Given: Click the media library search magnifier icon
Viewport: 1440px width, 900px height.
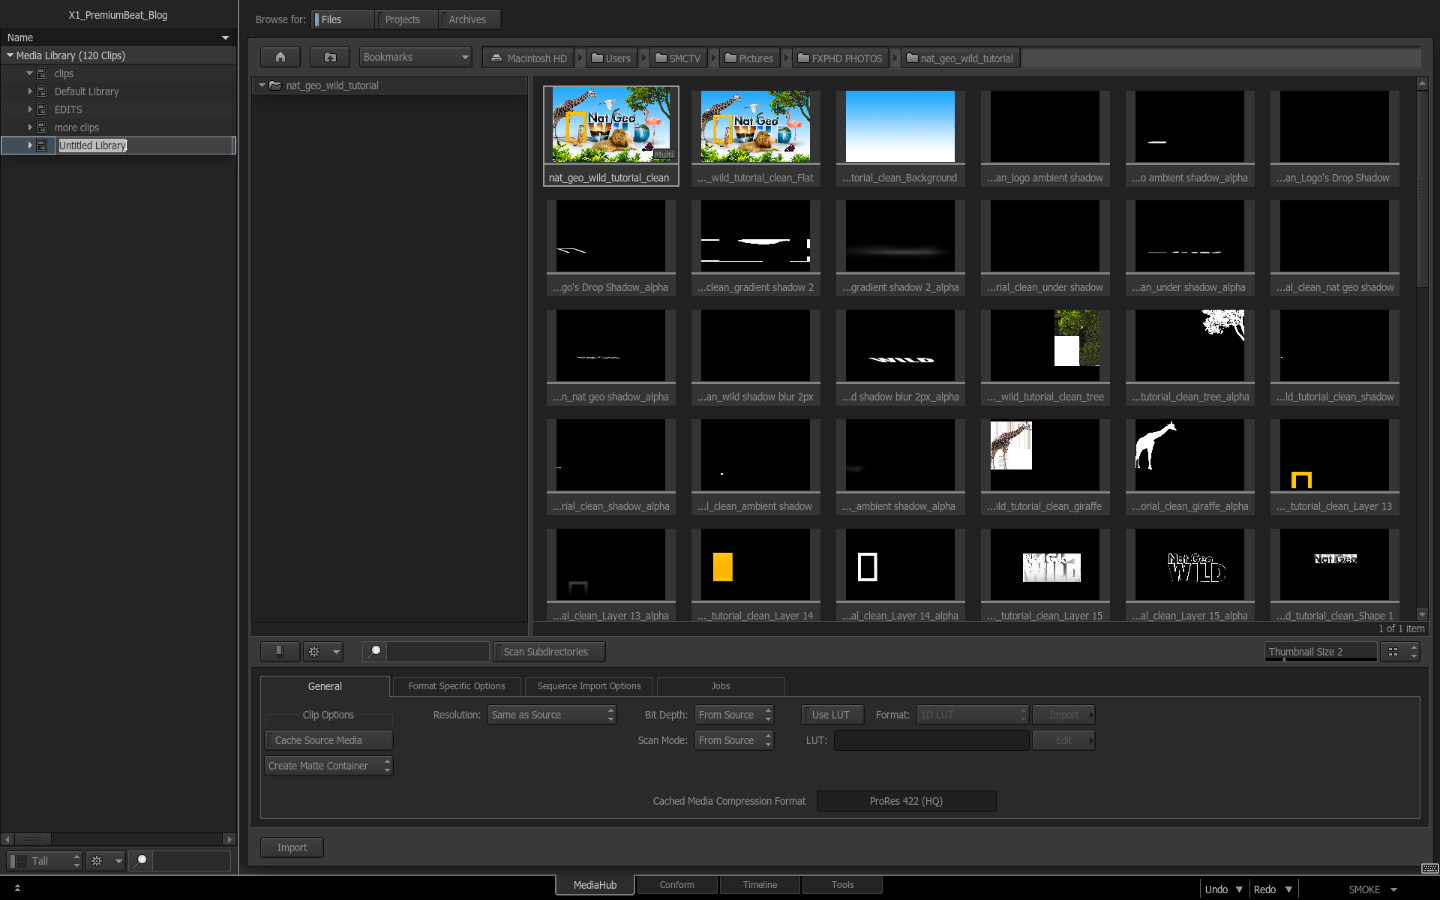Looking at the screenshot, I should (x=142, y=860).
